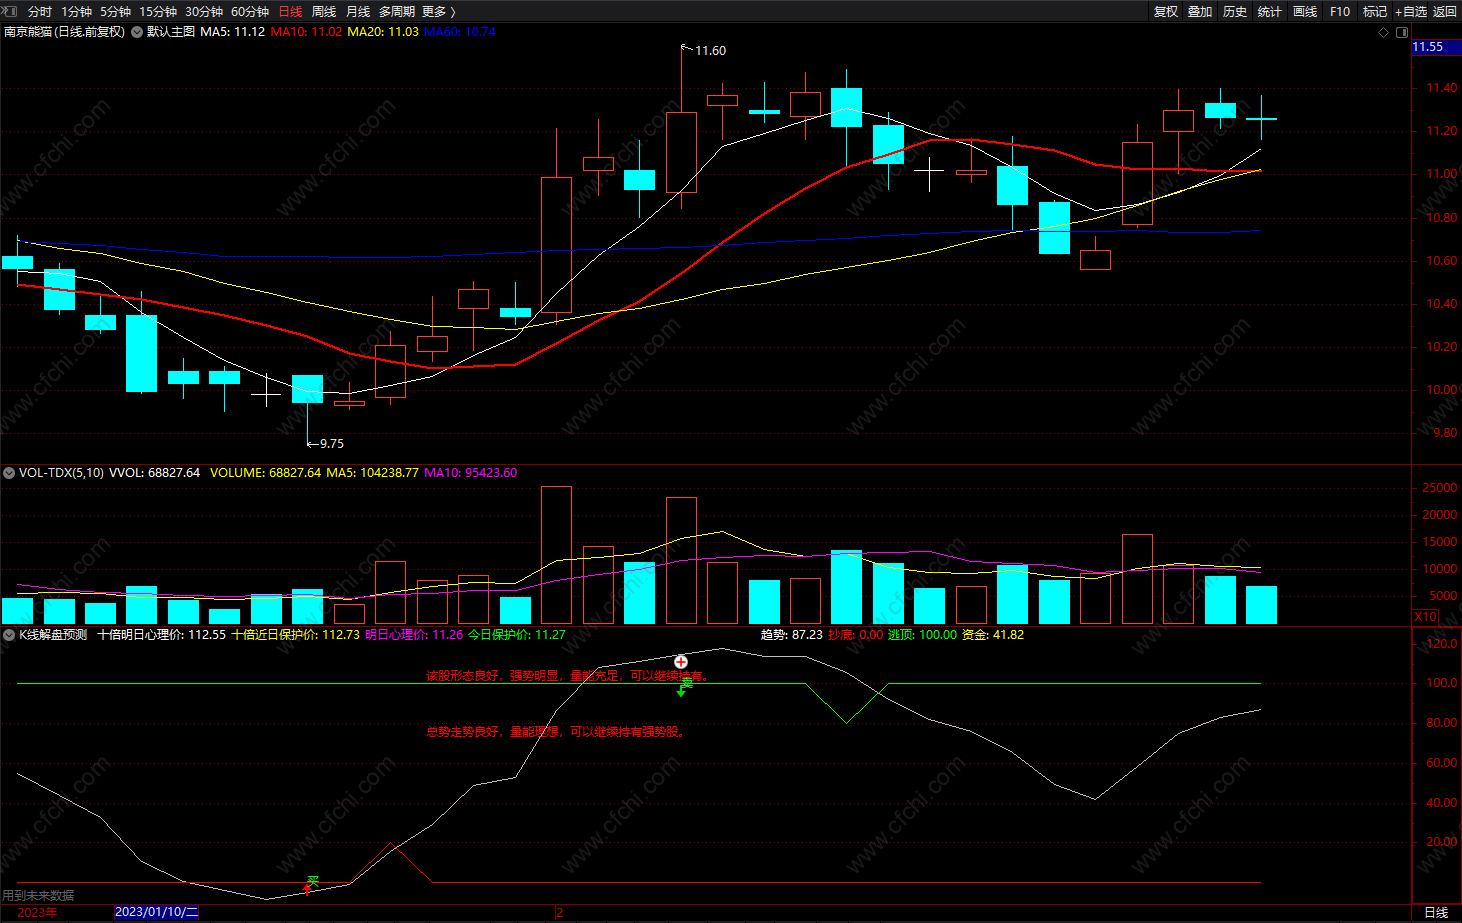This screenshot has height=923, width=1462.
Task: Open VOL-TDX indicator dropdown arrow
Action: [x=9, y=473]
